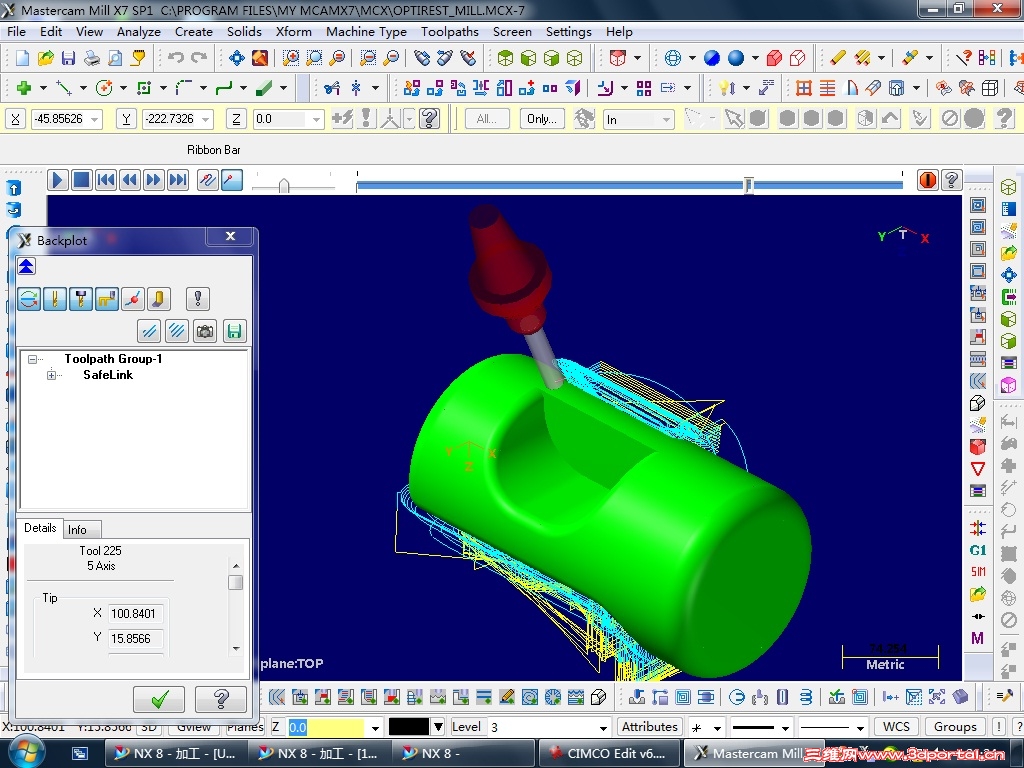This screenshot has width=1024, height=768.
Task: Open the Y coordinate dropdown
Action: click(206, 119)
